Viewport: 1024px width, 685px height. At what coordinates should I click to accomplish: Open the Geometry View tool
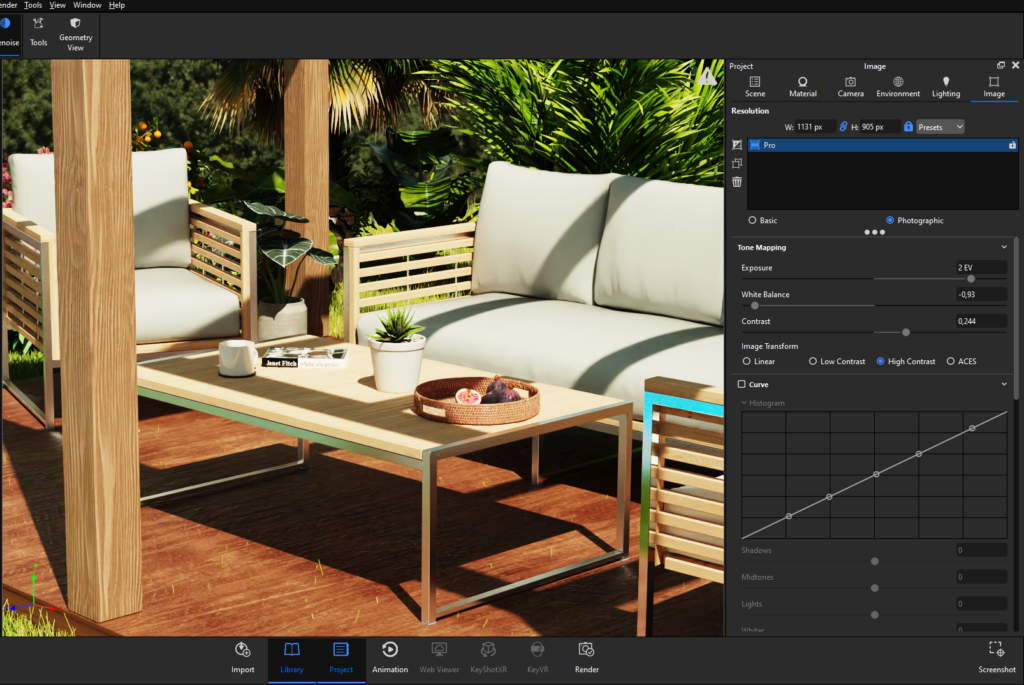point(75,34)
